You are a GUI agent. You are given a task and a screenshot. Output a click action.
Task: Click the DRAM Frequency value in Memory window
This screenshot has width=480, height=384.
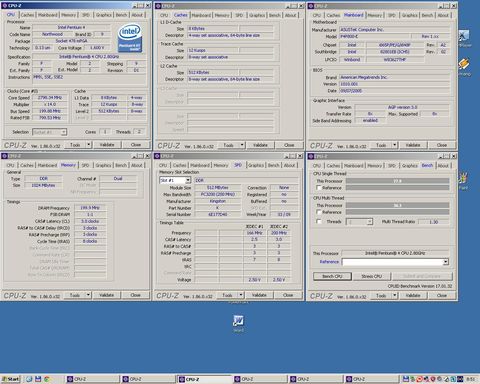(x=90, y=208)
